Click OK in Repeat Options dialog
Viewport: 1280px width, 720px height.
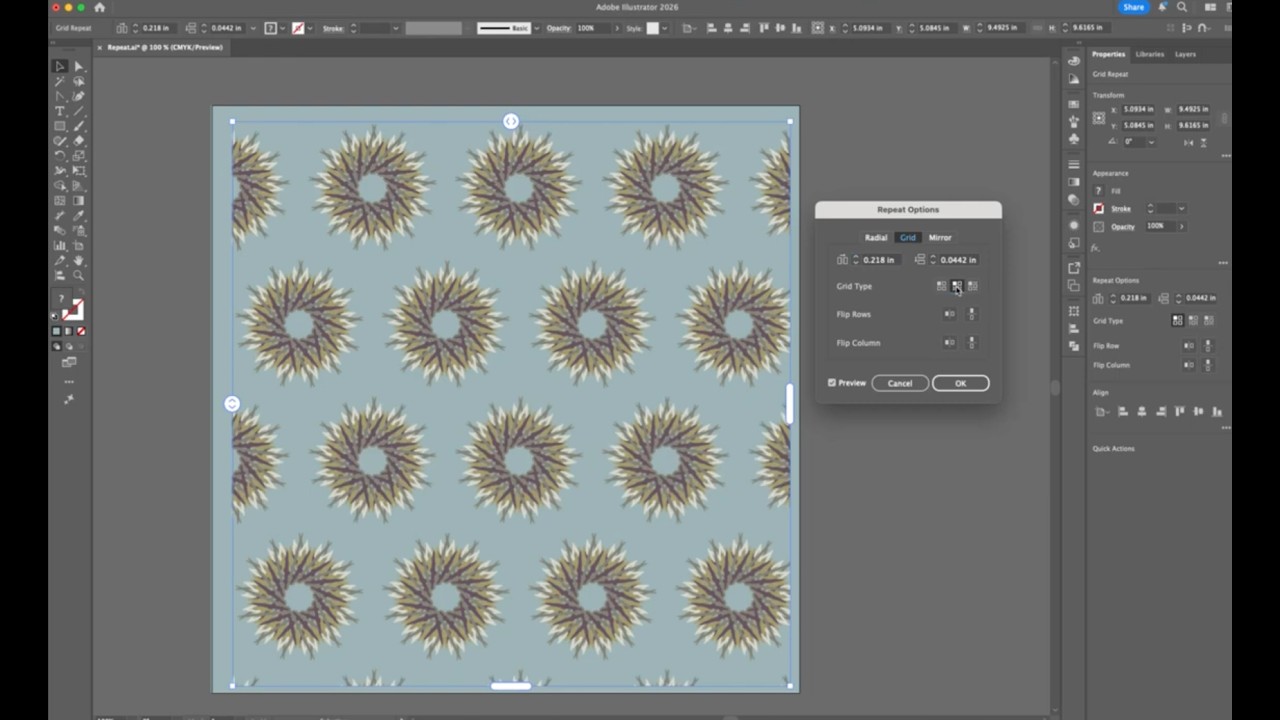[x=960, y=383]
